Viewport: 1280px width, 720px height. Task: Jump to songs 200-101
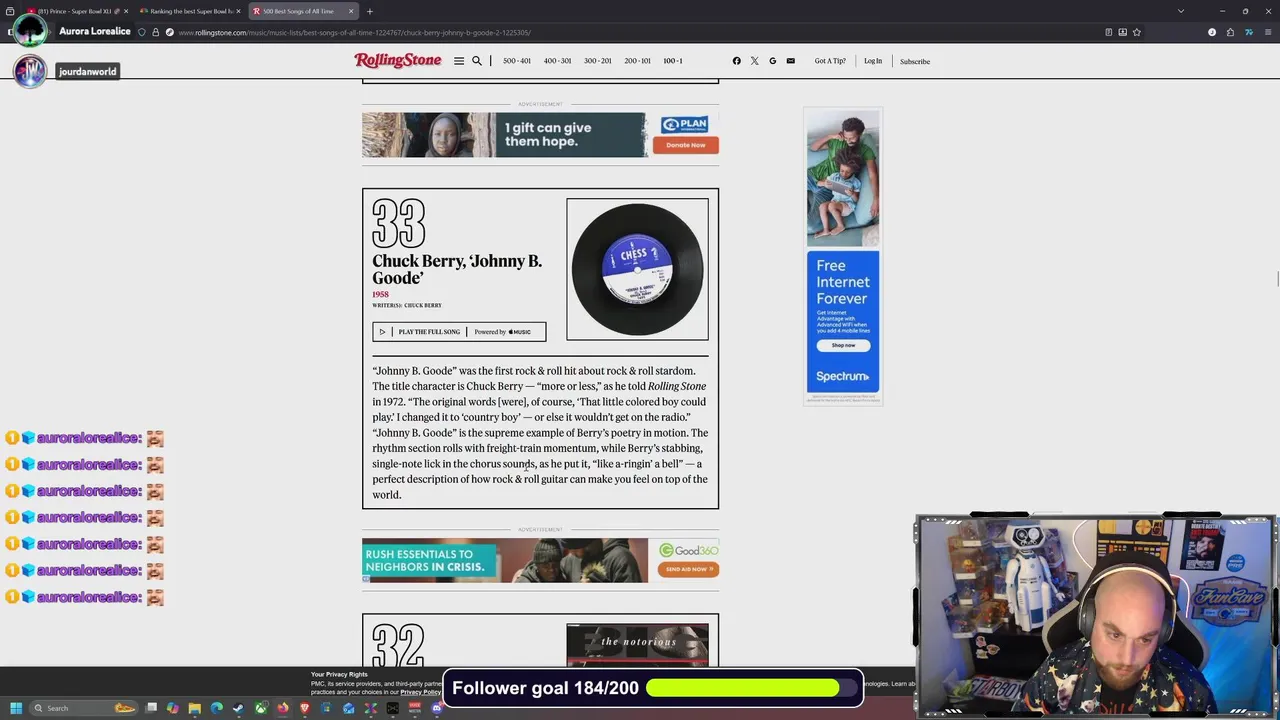637,61
